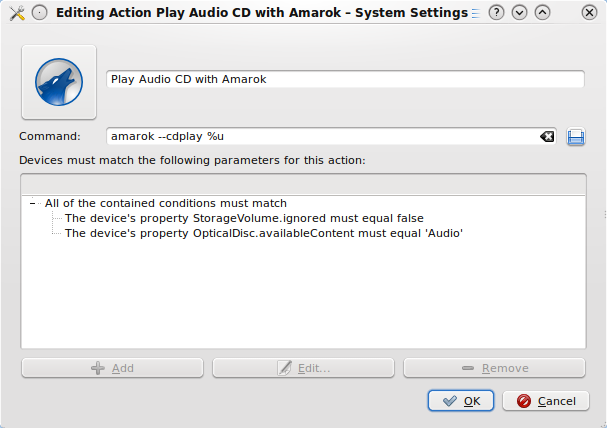Click the Amarok wolf icon button
The width and height of the screenshot is (607, 428).
58,81
